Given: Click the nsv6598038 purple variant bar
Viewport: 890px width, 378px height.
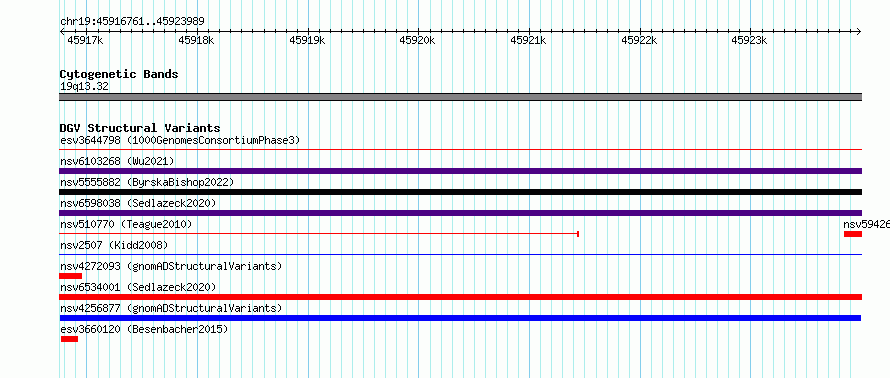Looking at the screenshot, I should 460,213.
